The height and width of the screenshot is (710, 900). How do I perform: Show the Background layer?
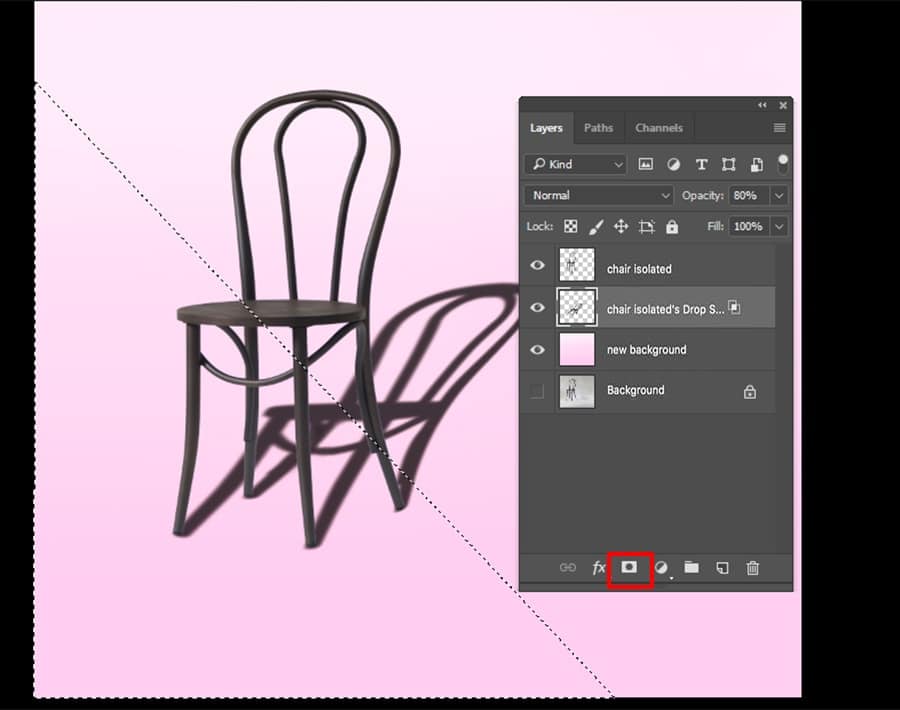click(x=537, y=391)
